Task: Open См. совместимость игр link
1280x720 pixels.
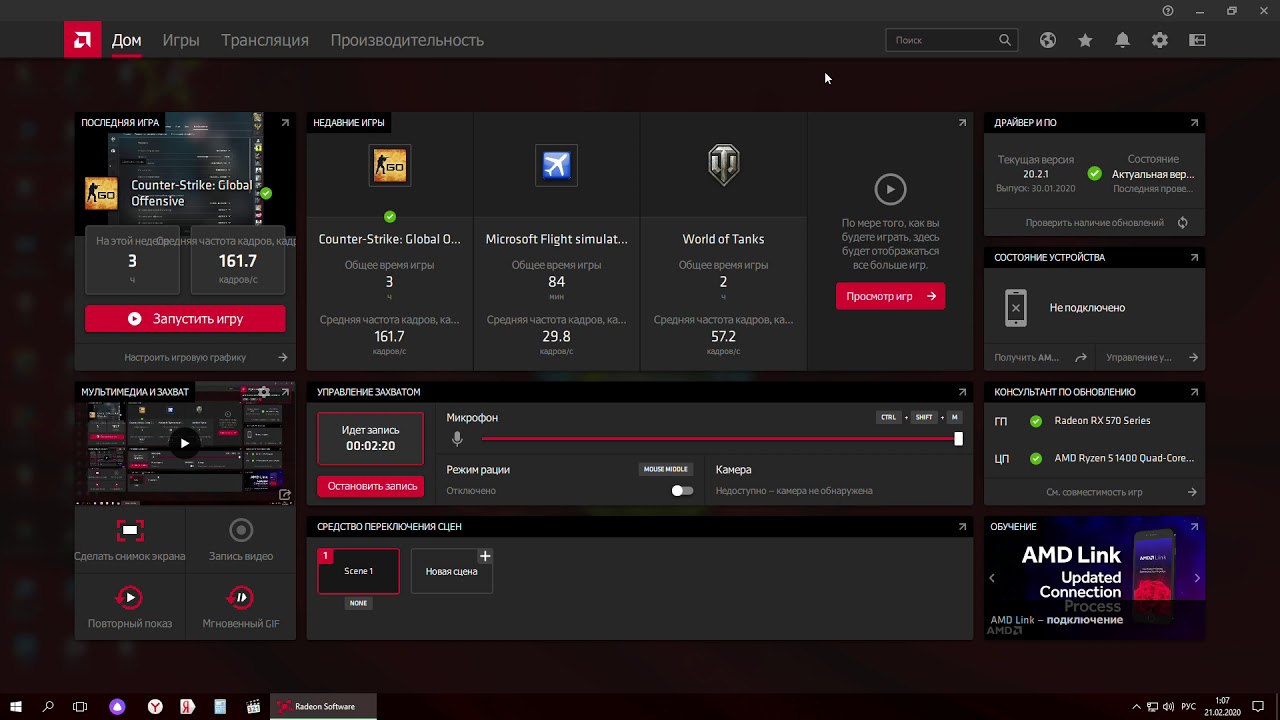Action: coord(1094,492)
